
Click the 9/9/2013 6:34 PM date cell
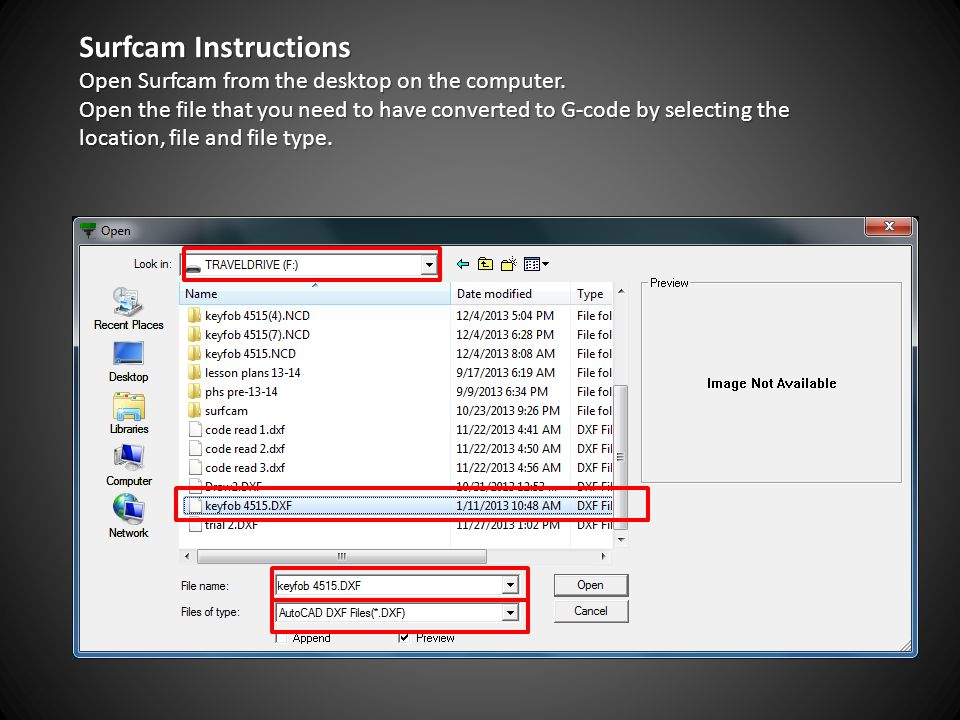502,392
